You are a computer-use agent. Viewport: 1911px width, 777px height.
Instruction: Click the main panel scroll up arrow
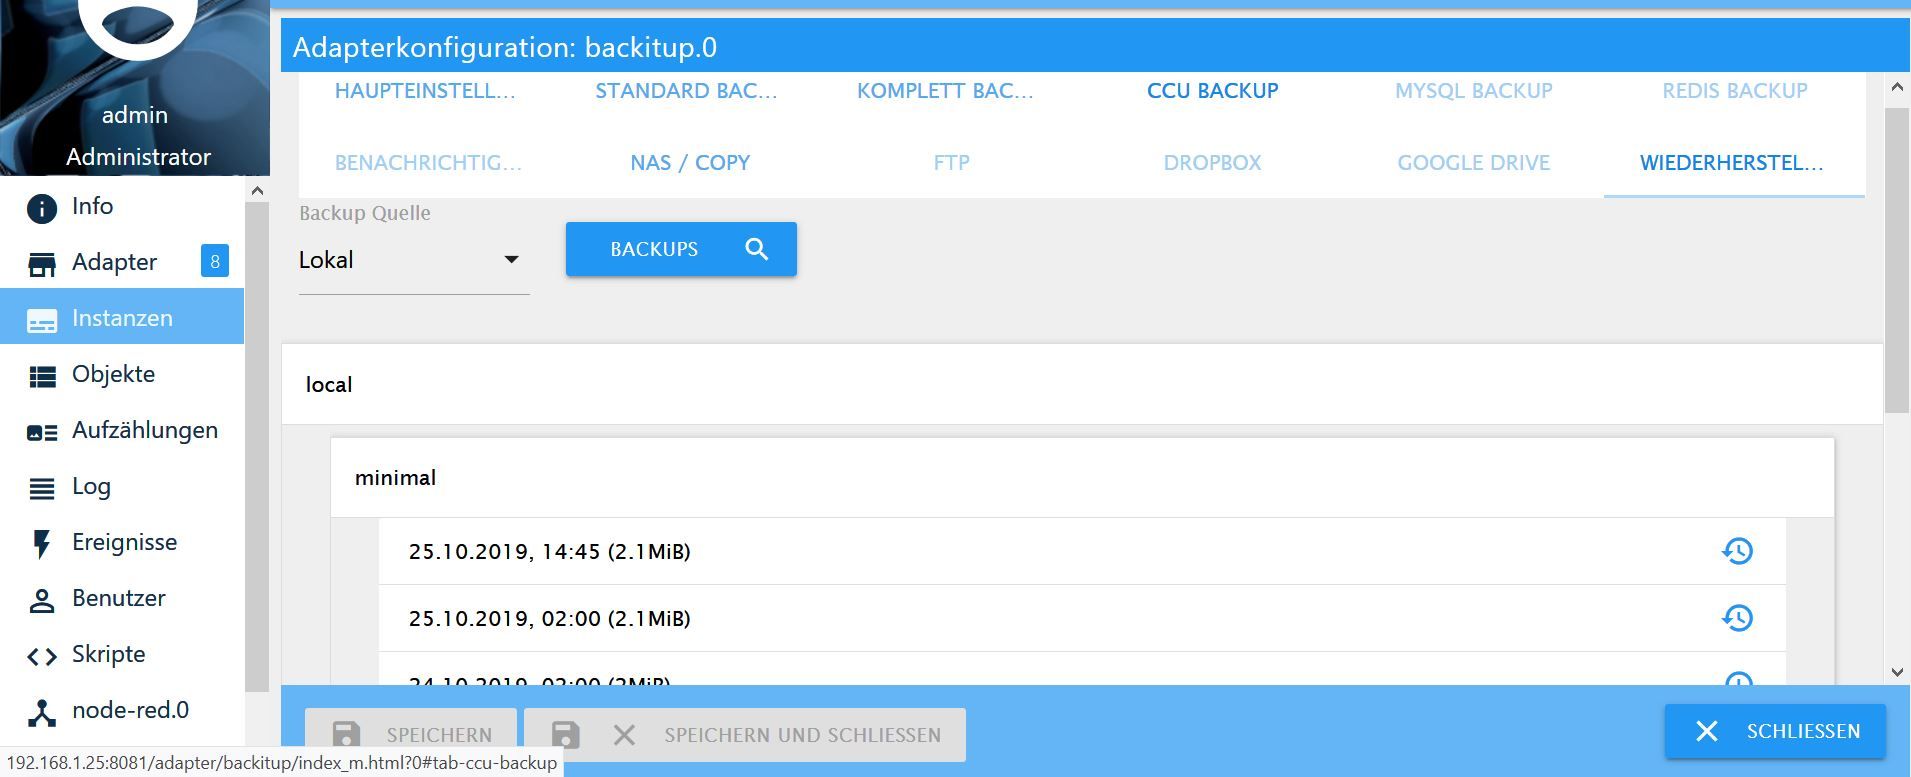pyautogui.click(x=1897, y=87)
